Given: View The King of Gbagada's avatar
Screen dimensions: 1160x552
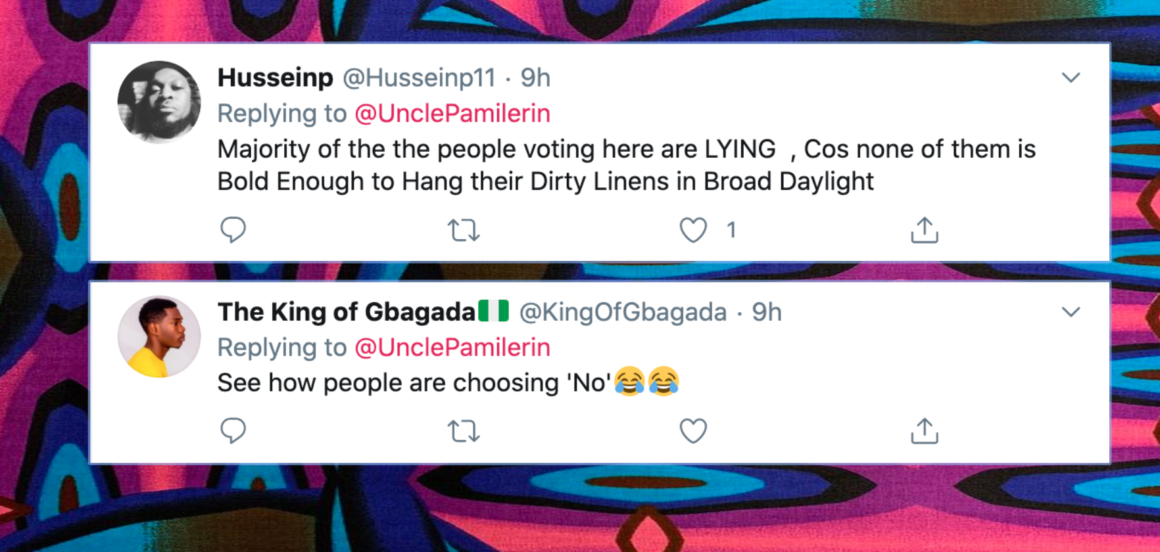Looking at the screenshot, I should click(x=159, y=337).
